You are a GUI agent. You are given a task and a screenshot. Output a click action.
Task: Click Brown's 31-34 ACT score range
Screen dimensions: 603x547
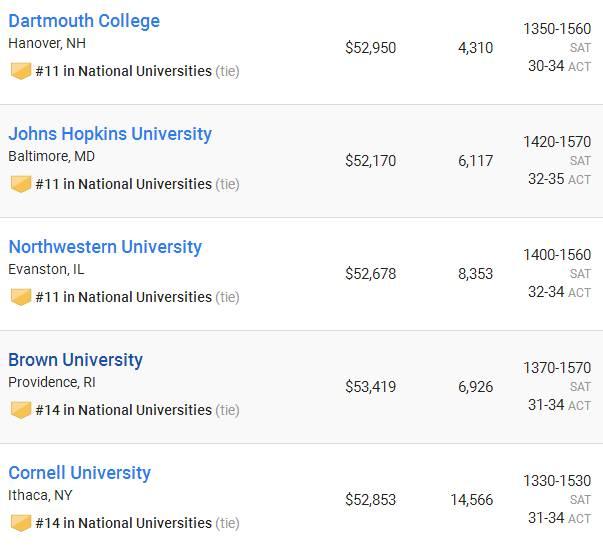(x=546, y=405)
